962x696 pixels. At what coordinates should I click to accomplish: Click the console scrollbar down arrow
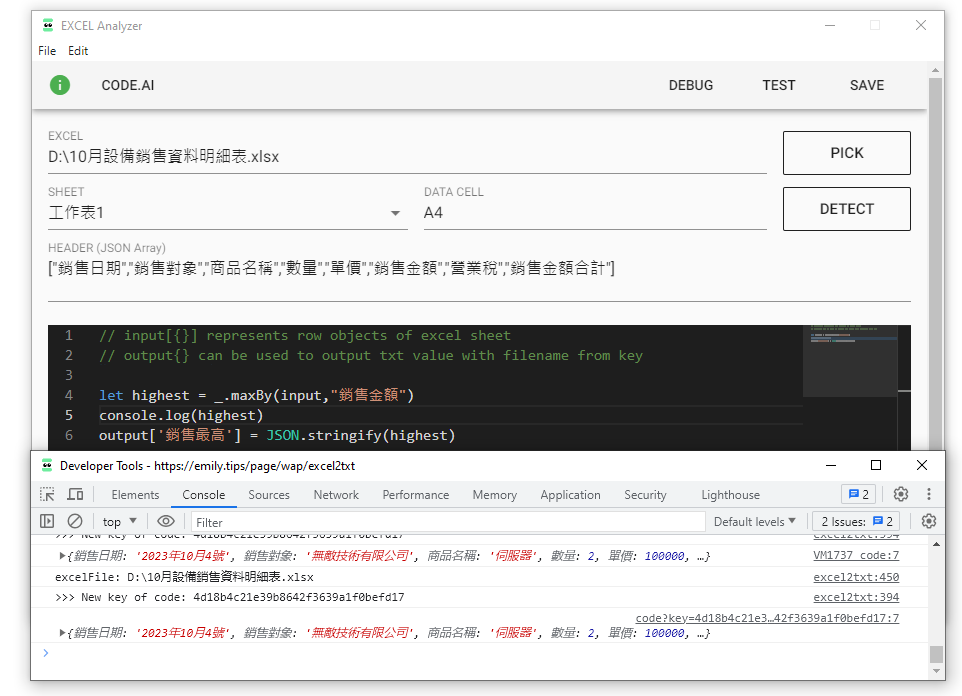tap(936, 671)
